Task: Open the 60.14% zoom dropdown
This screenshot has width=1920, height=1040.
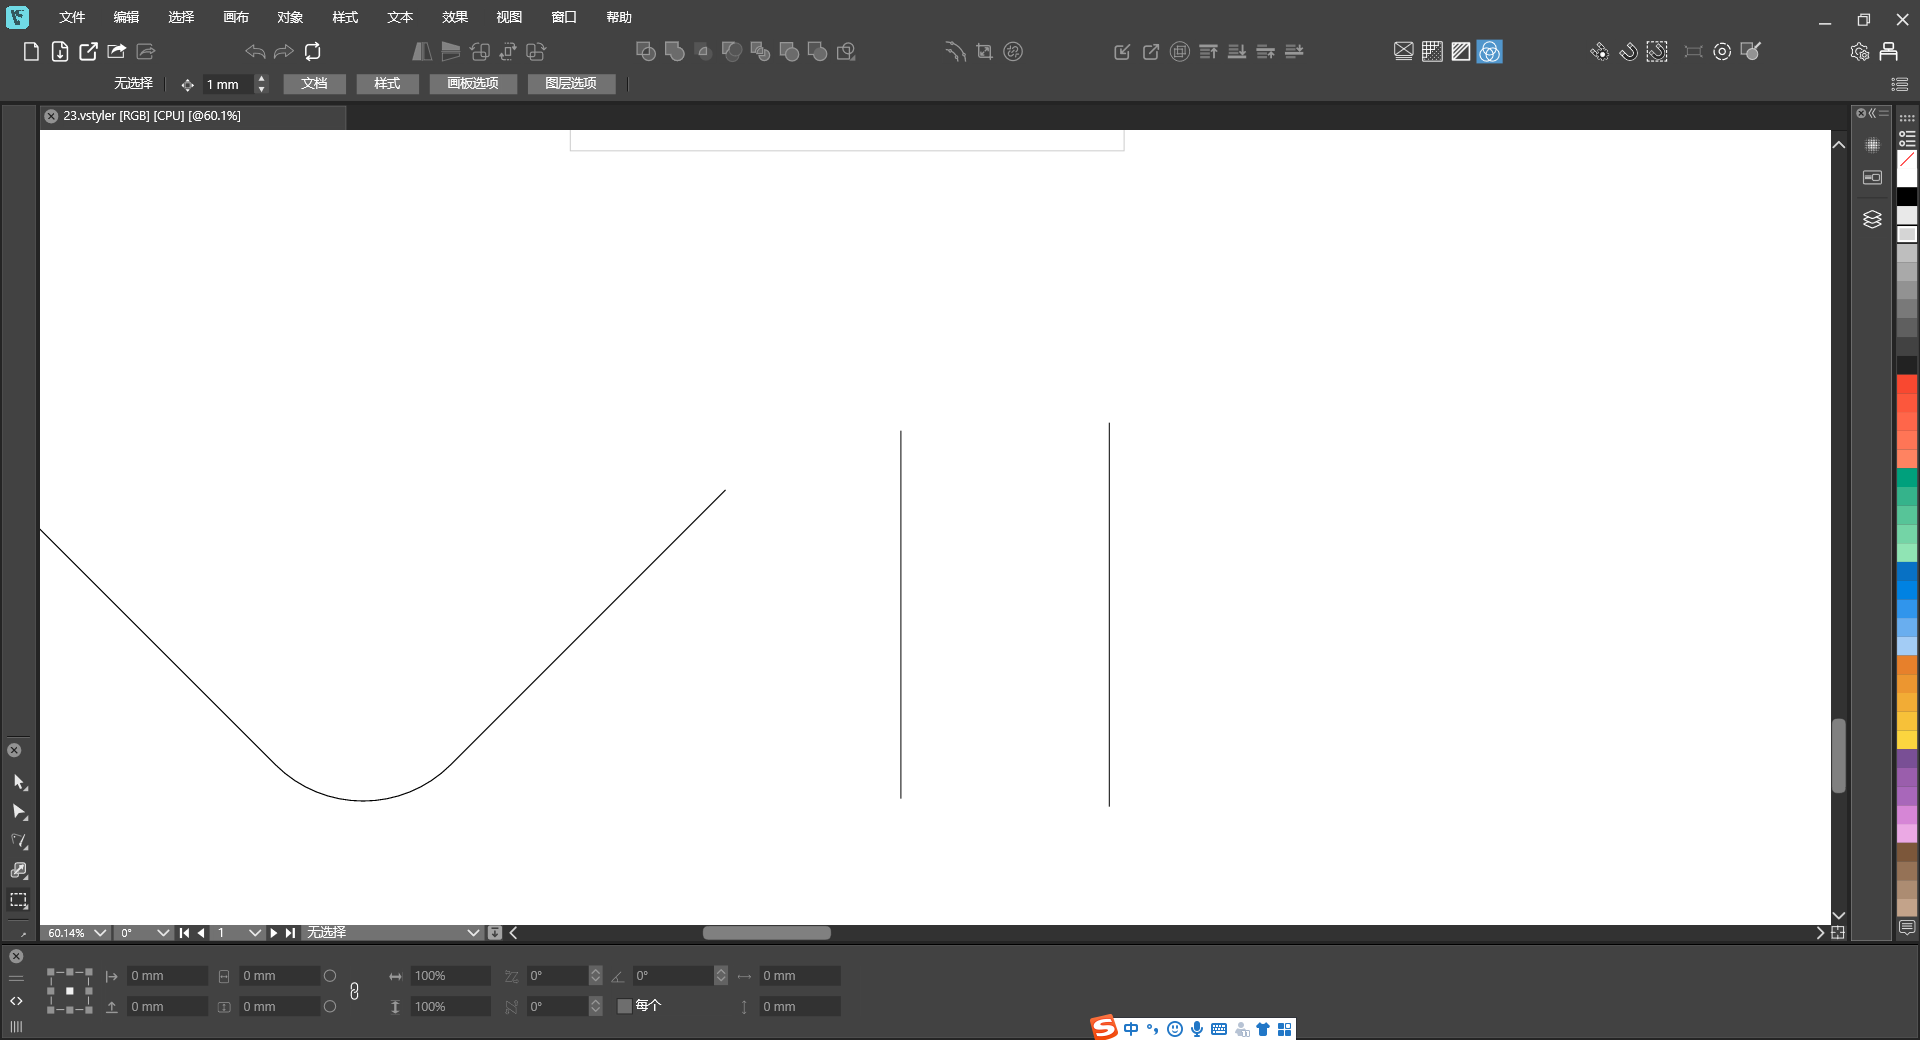Action: 99,933
